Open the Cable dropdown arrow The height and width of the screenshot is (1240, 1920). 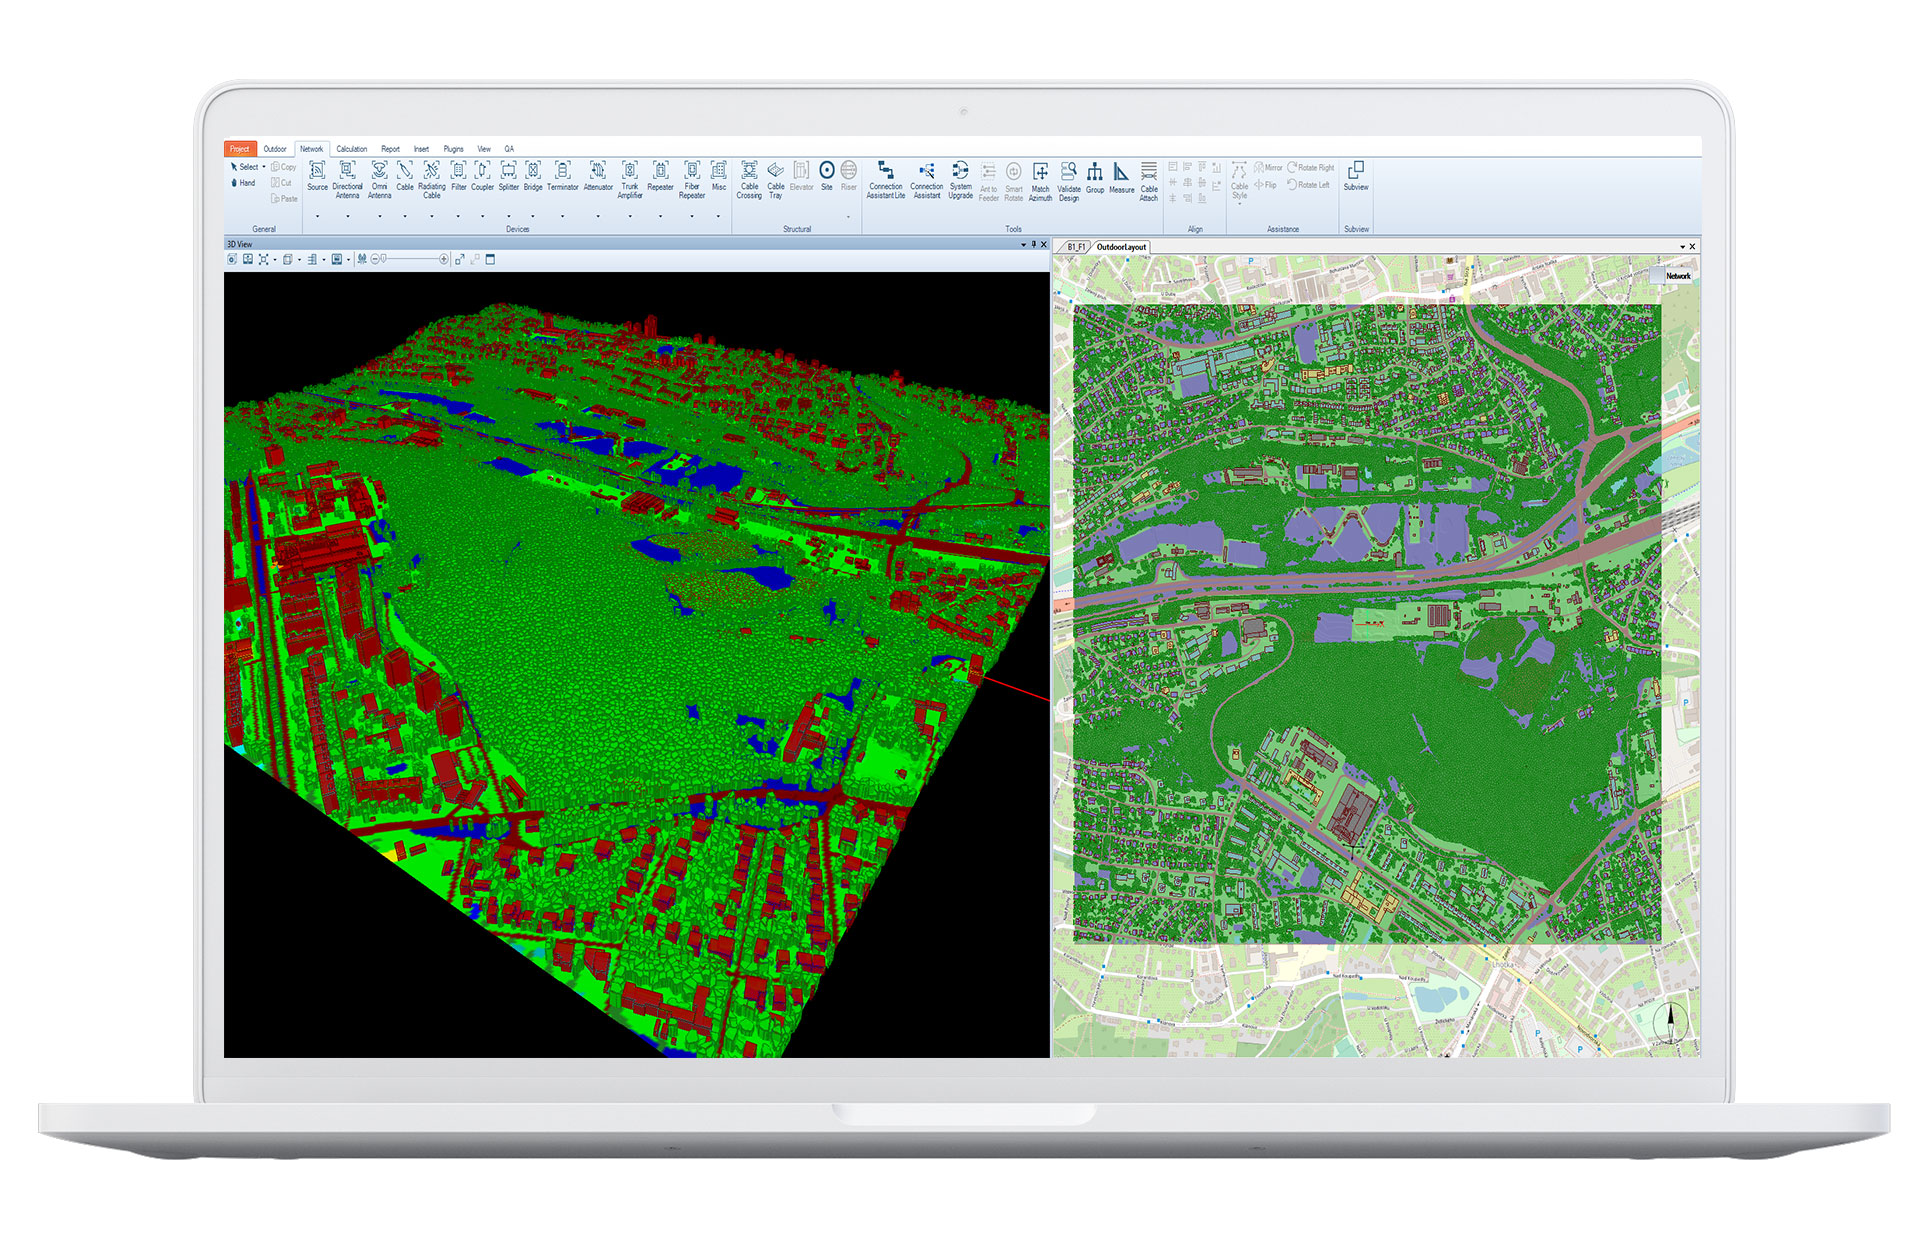[404, 216]
